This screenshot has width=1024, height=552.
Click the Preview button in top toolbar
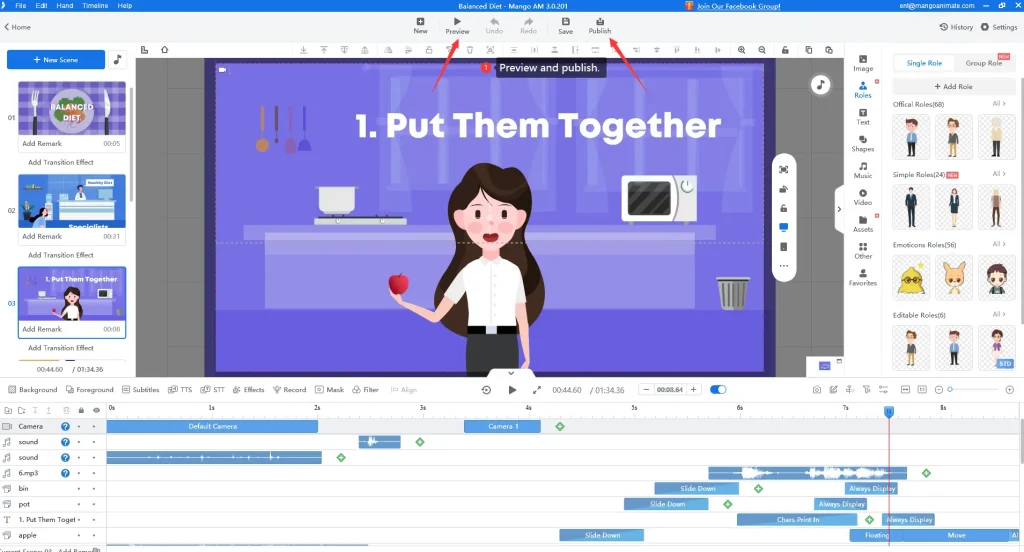click(x=457, y=25)
